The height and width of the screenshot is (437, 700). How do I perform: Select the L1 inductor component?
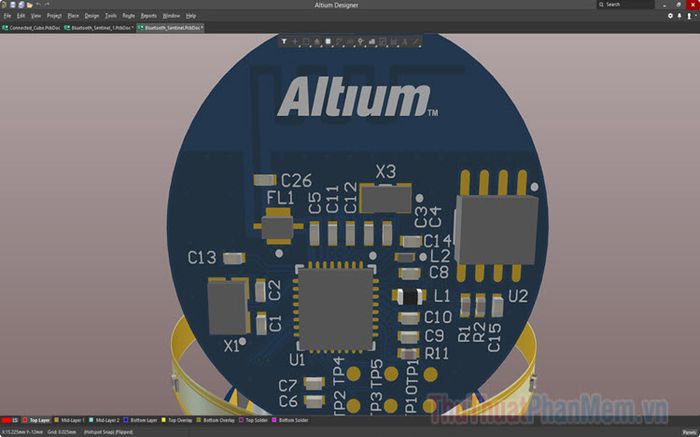tap(409, 296)
